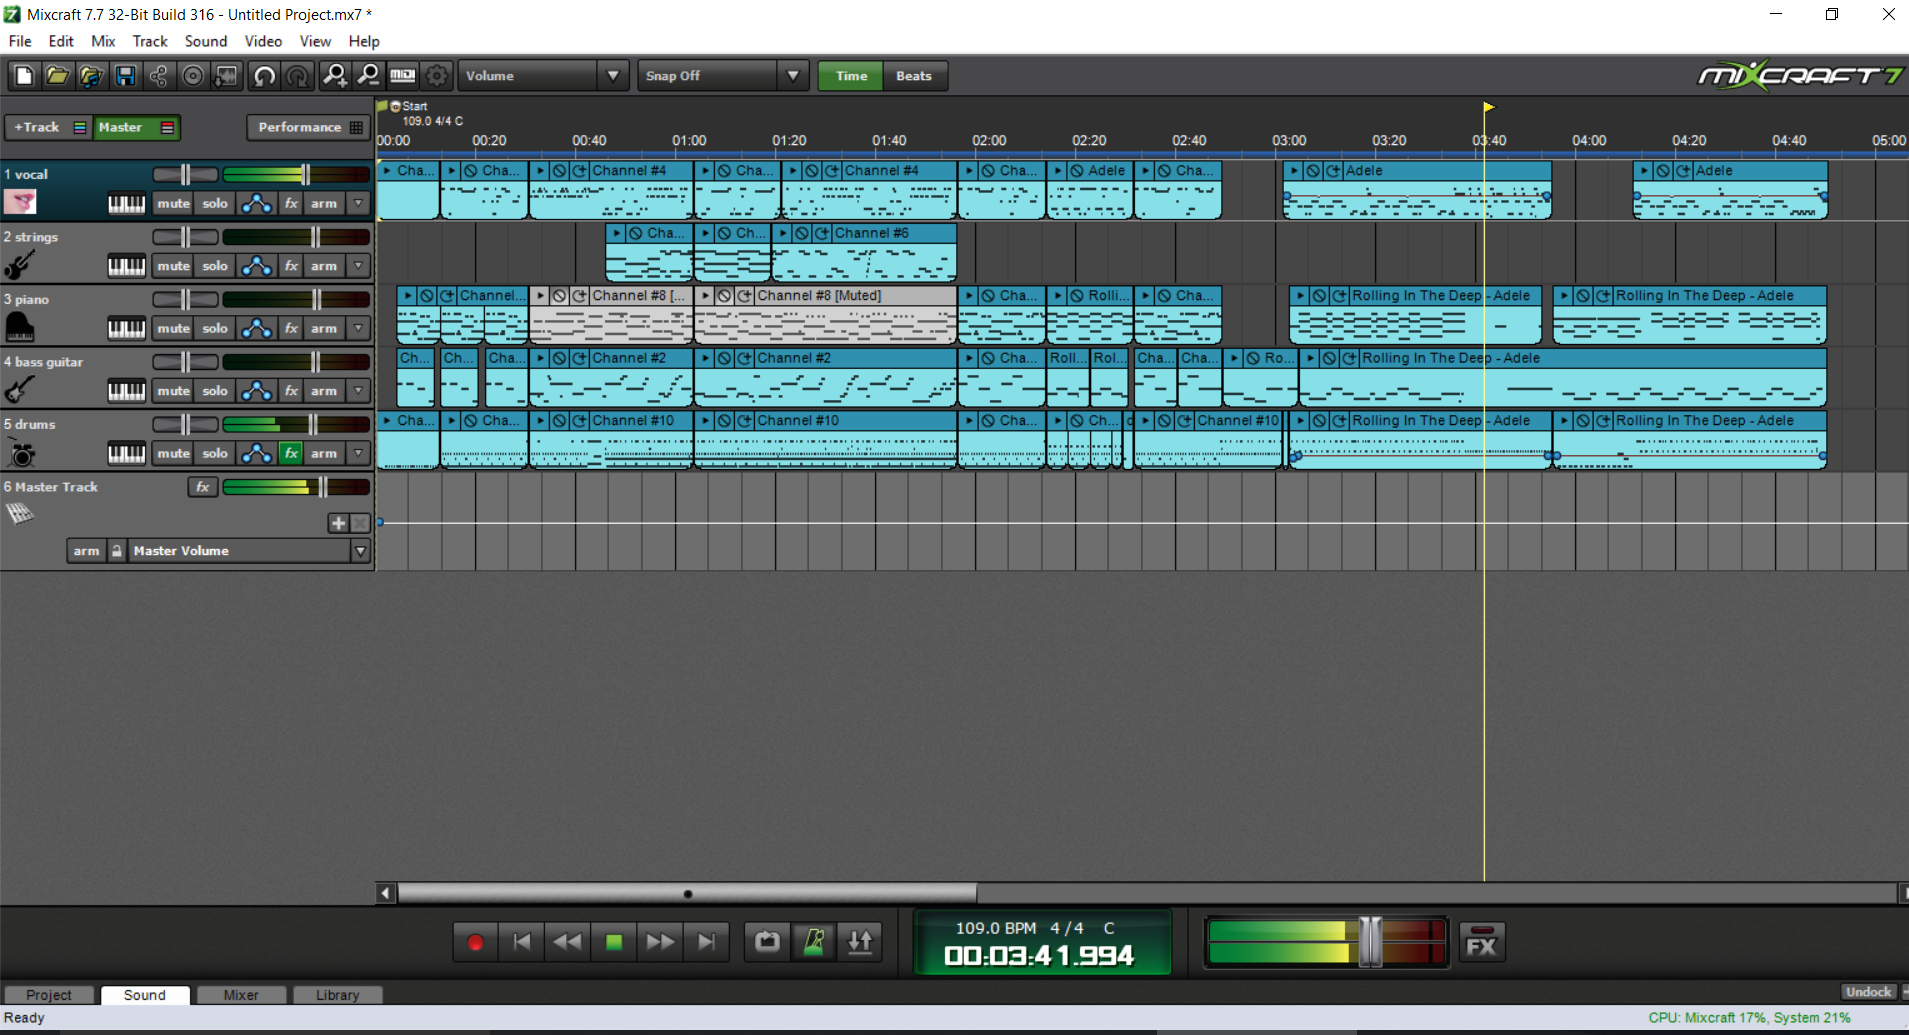Create a new project with the blank page icon
1909x1035 pixels.
pyautogui.click(x=24, y=76)
